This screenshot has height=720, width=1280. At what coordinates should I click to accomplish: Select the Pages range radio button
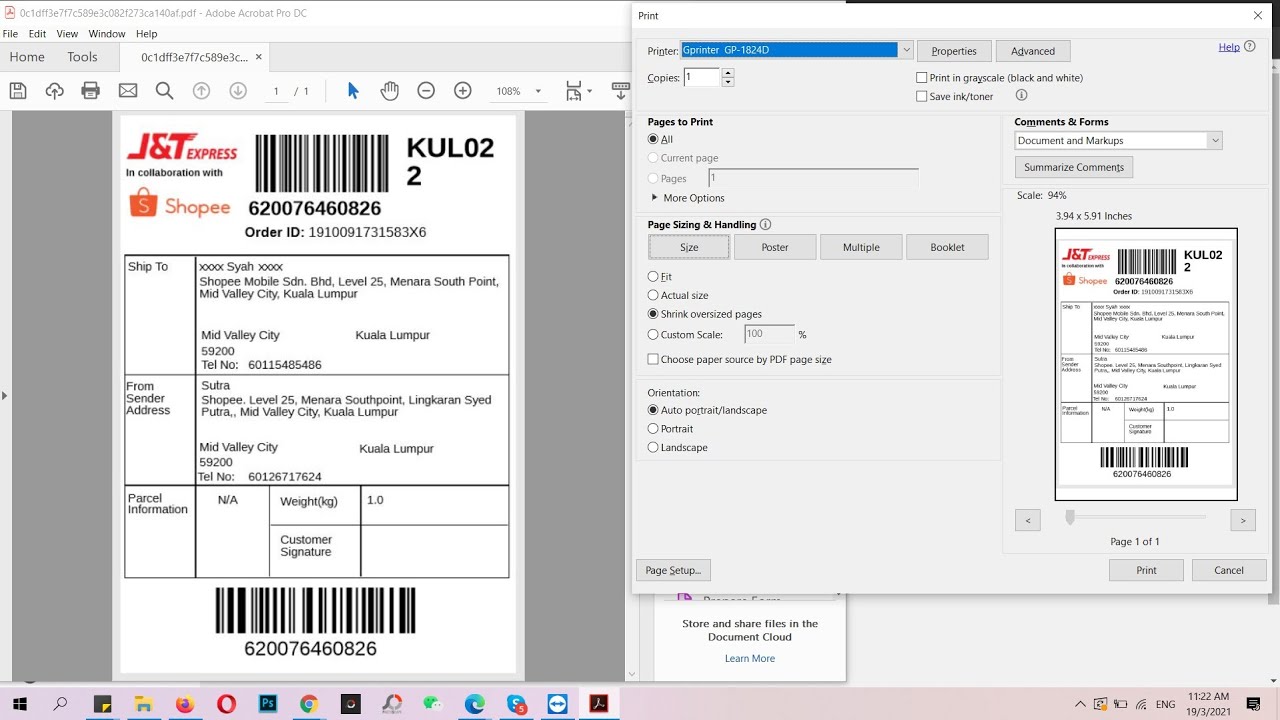tap(653, 178)
